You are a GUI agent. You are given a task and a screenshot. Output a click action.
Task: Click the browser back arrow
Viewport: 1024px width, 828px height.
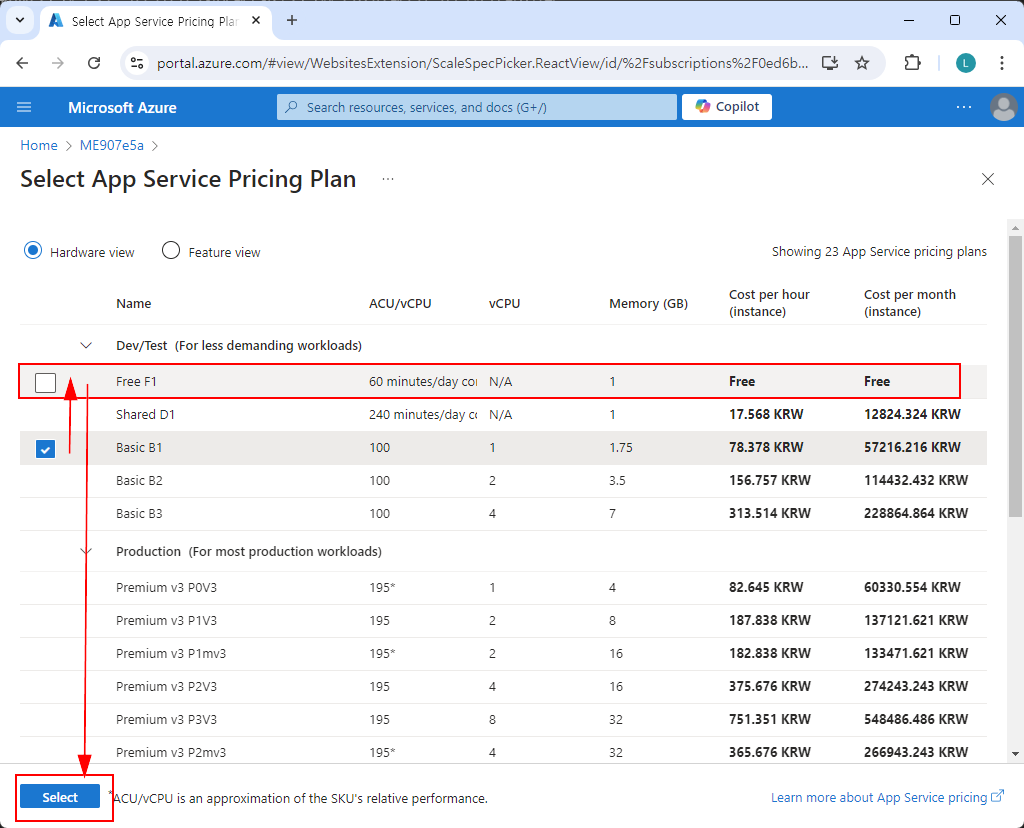click(x=22, y=63)
